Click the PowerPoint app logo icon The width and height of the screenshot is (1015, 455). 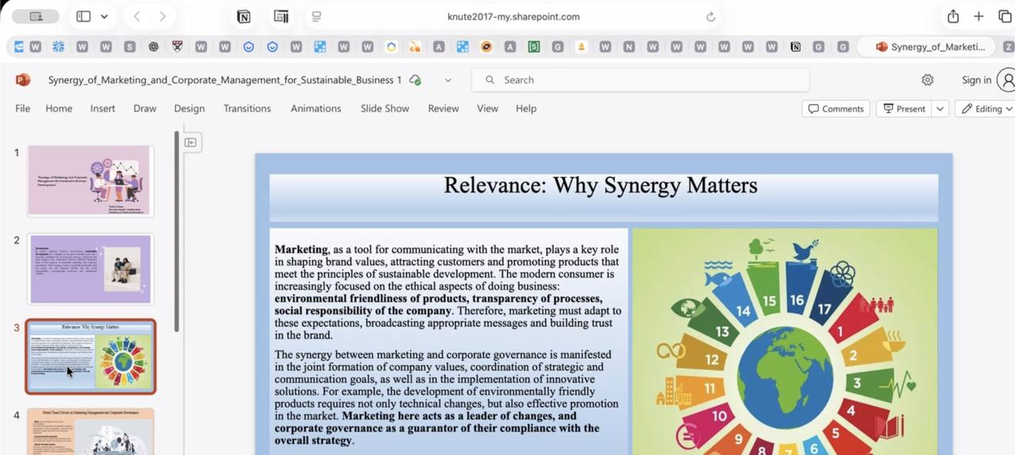click(x=23, y=80)
